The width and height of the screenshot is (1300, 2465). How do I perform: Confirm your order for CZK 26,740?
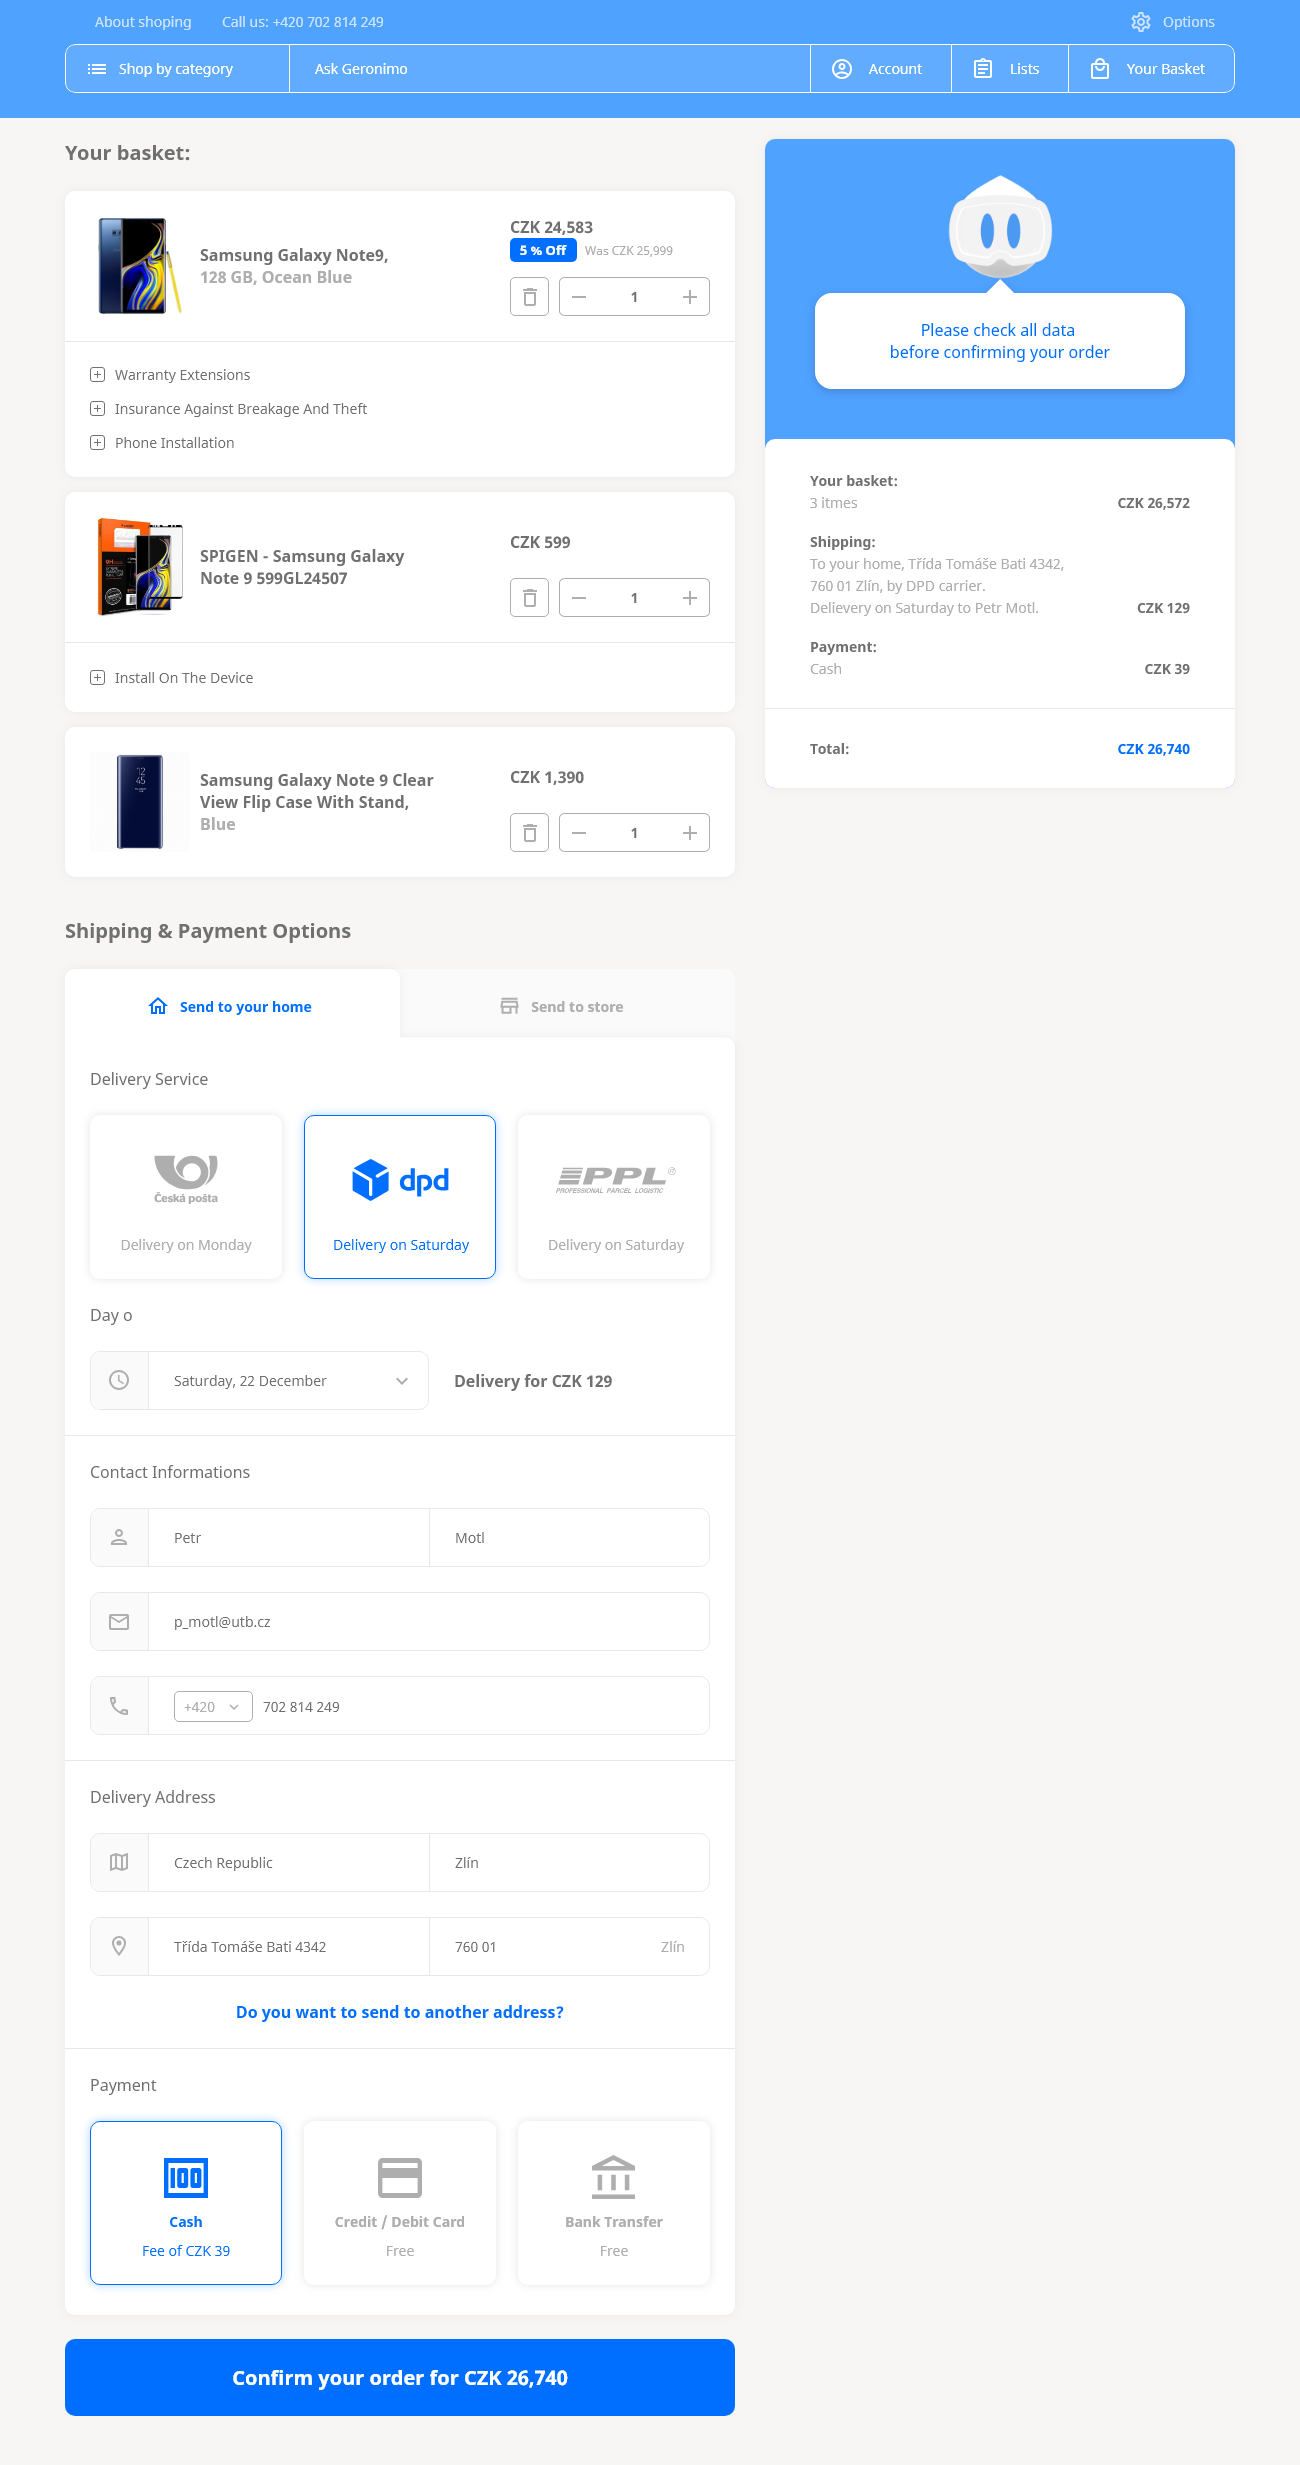400,2377
